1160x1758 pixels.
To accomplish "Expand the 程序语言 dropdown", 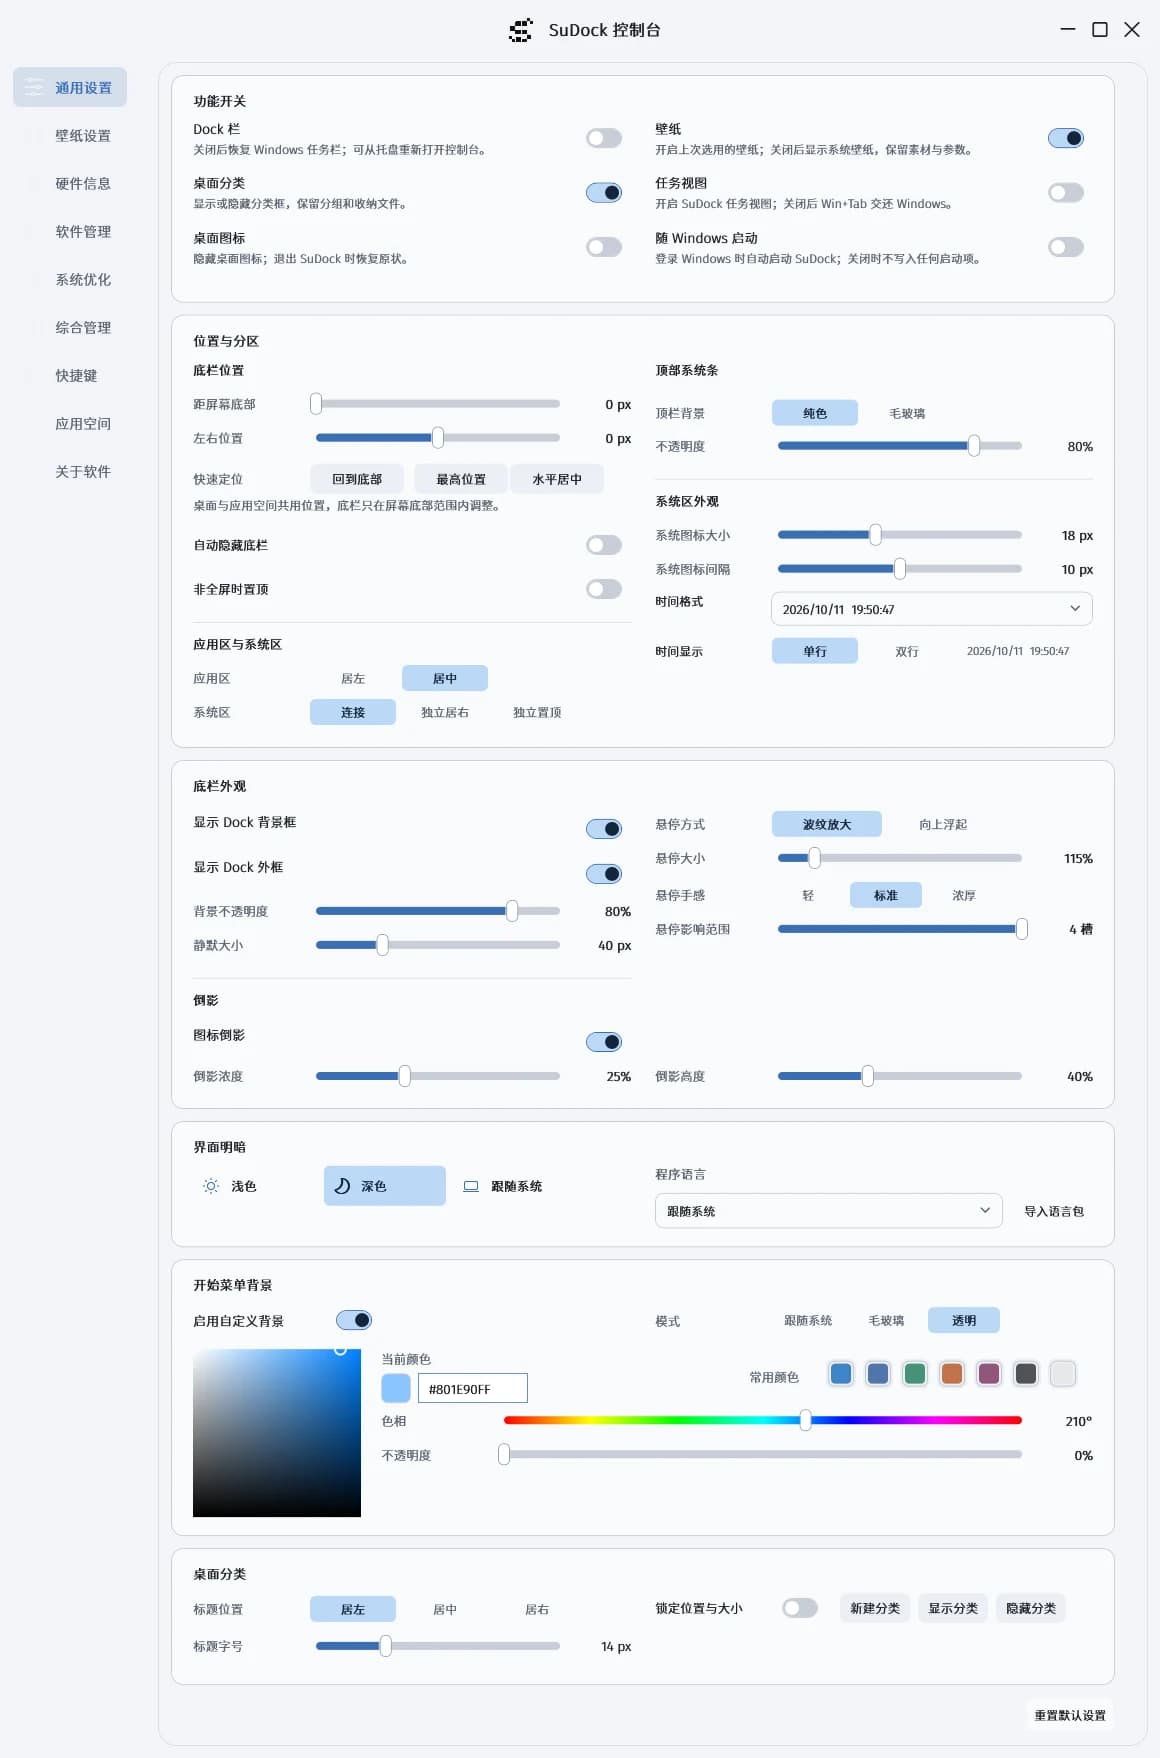I will [829, 1211].
